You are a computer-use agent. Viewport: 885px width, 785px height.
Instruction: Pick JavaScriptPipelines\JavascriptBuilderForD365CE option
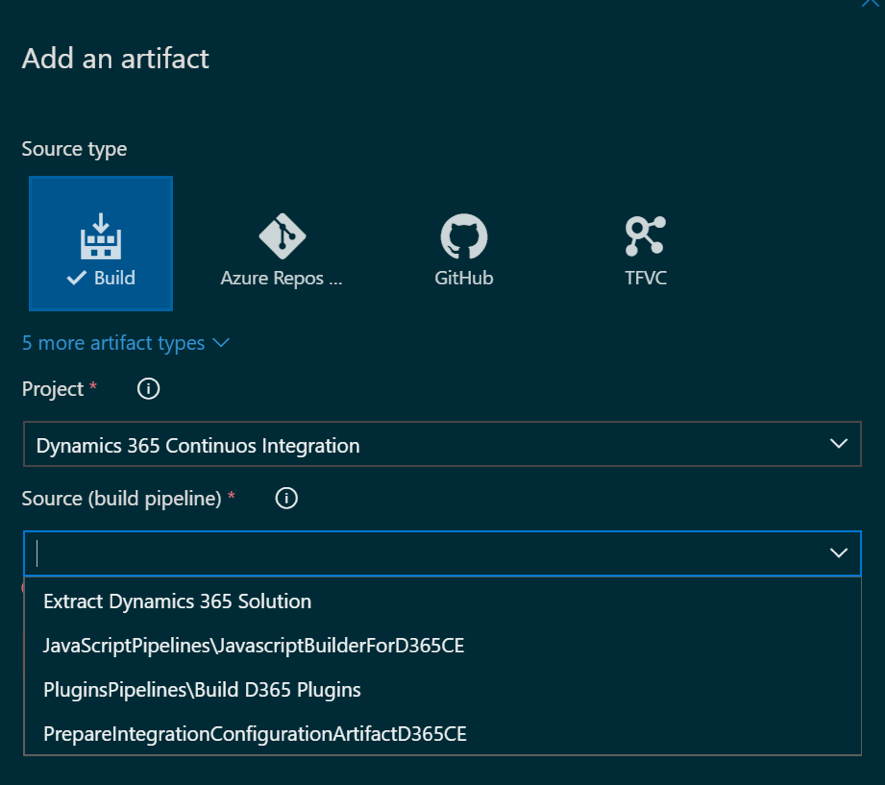coord(442,646)
